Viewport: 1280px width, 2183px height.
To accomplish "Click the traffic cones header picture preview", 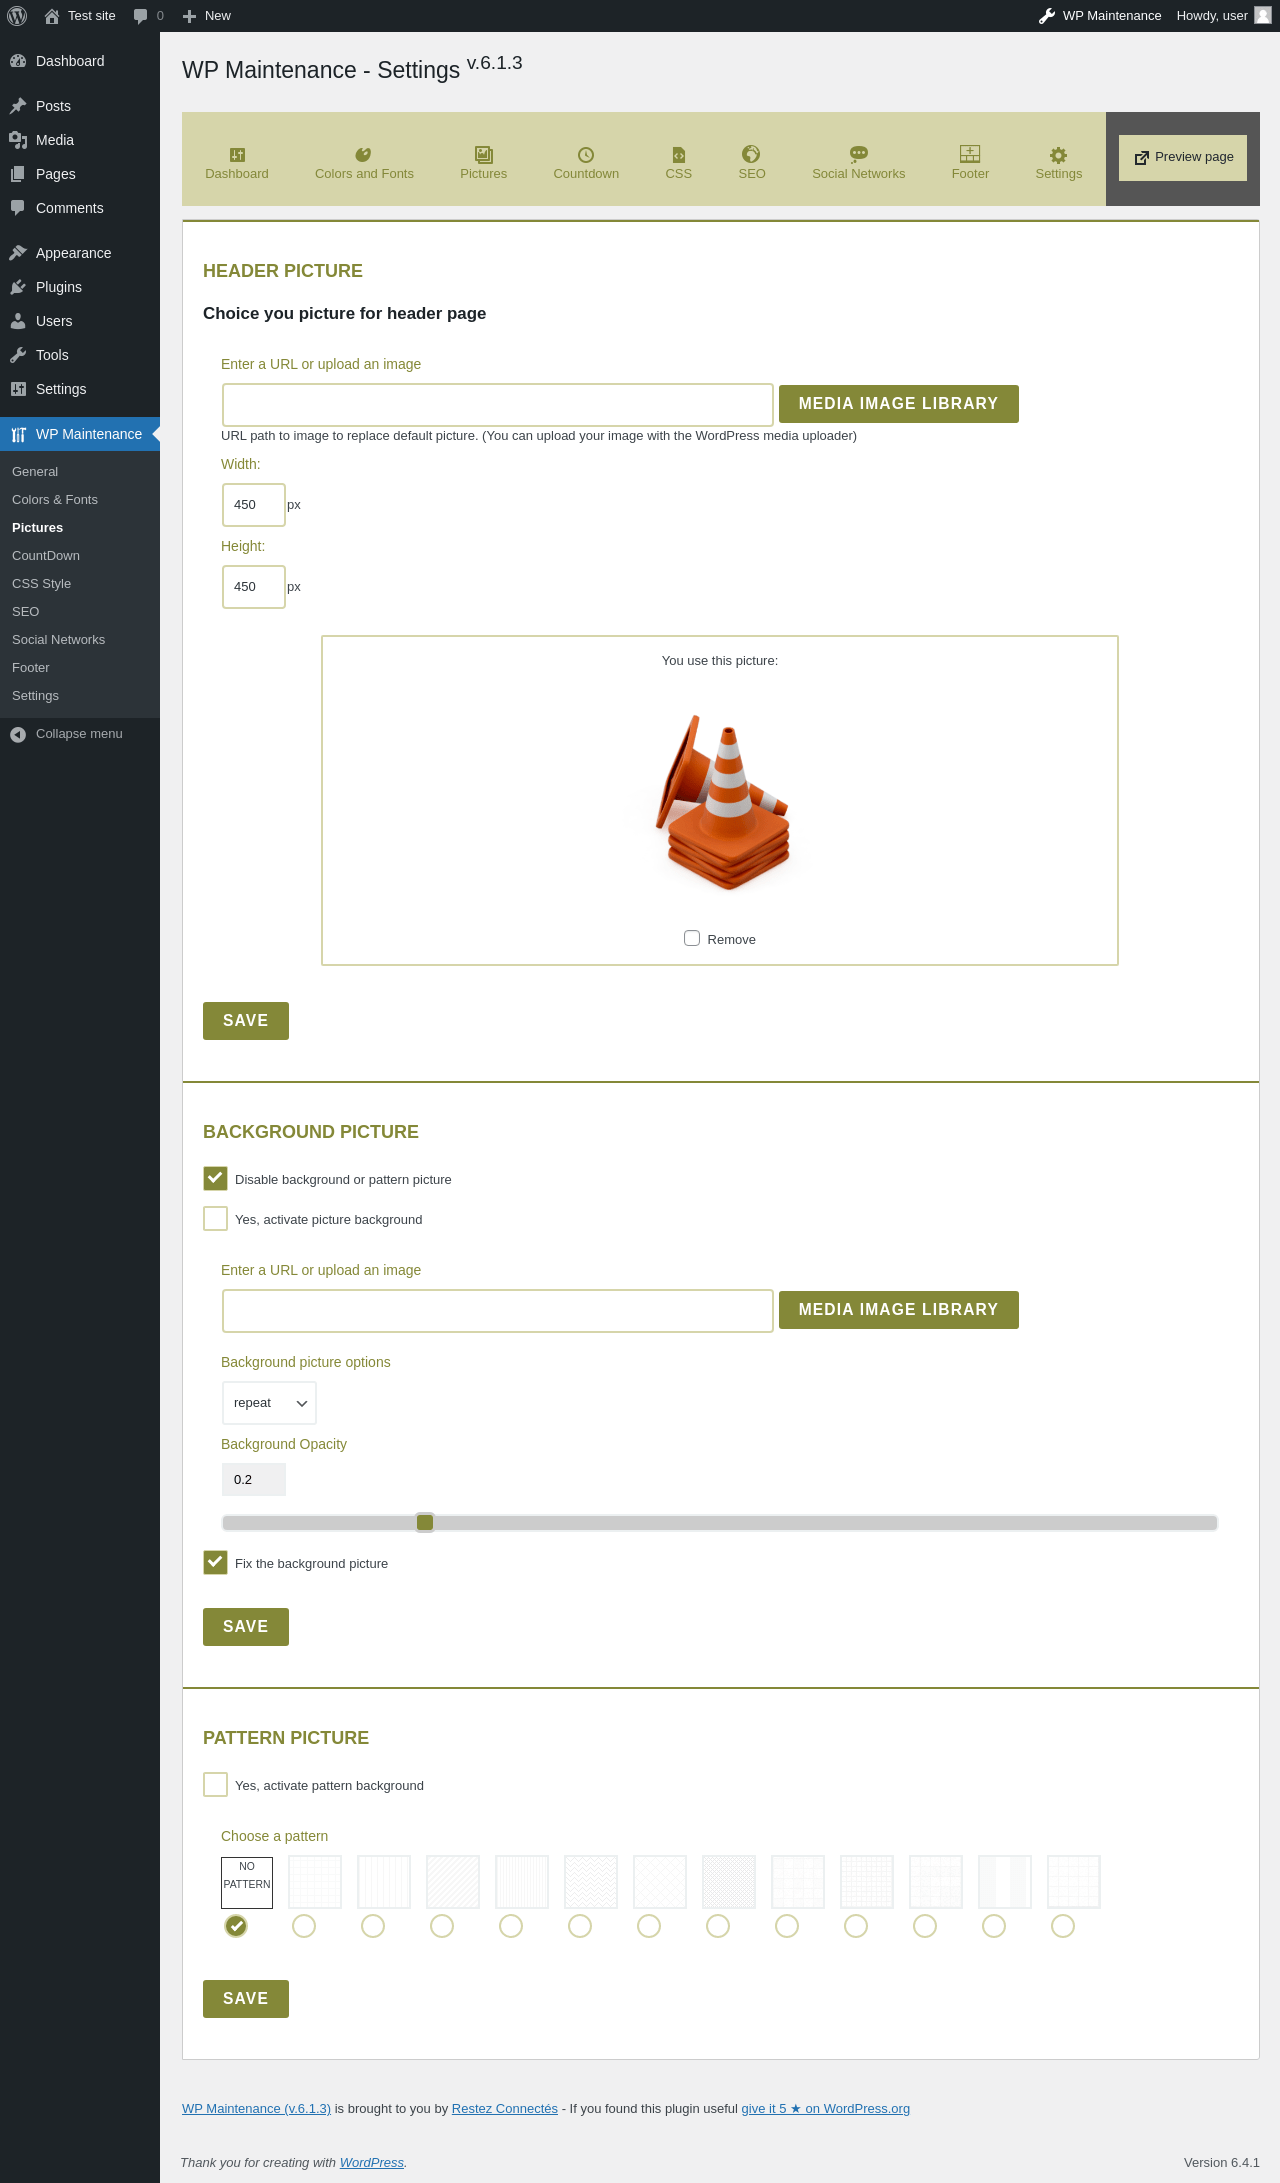I will click(x=722, y=801).
